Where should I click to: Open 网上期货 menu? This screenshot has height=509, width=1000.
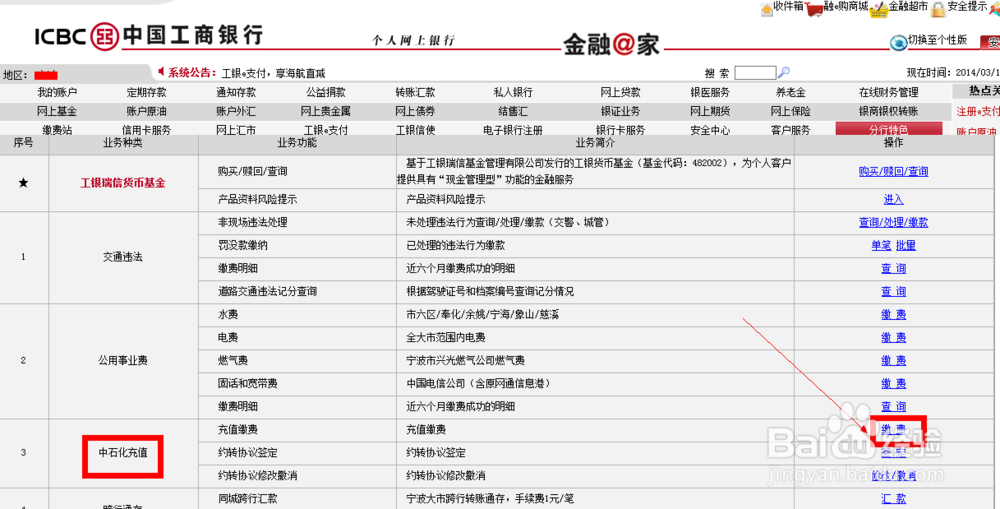710,112
